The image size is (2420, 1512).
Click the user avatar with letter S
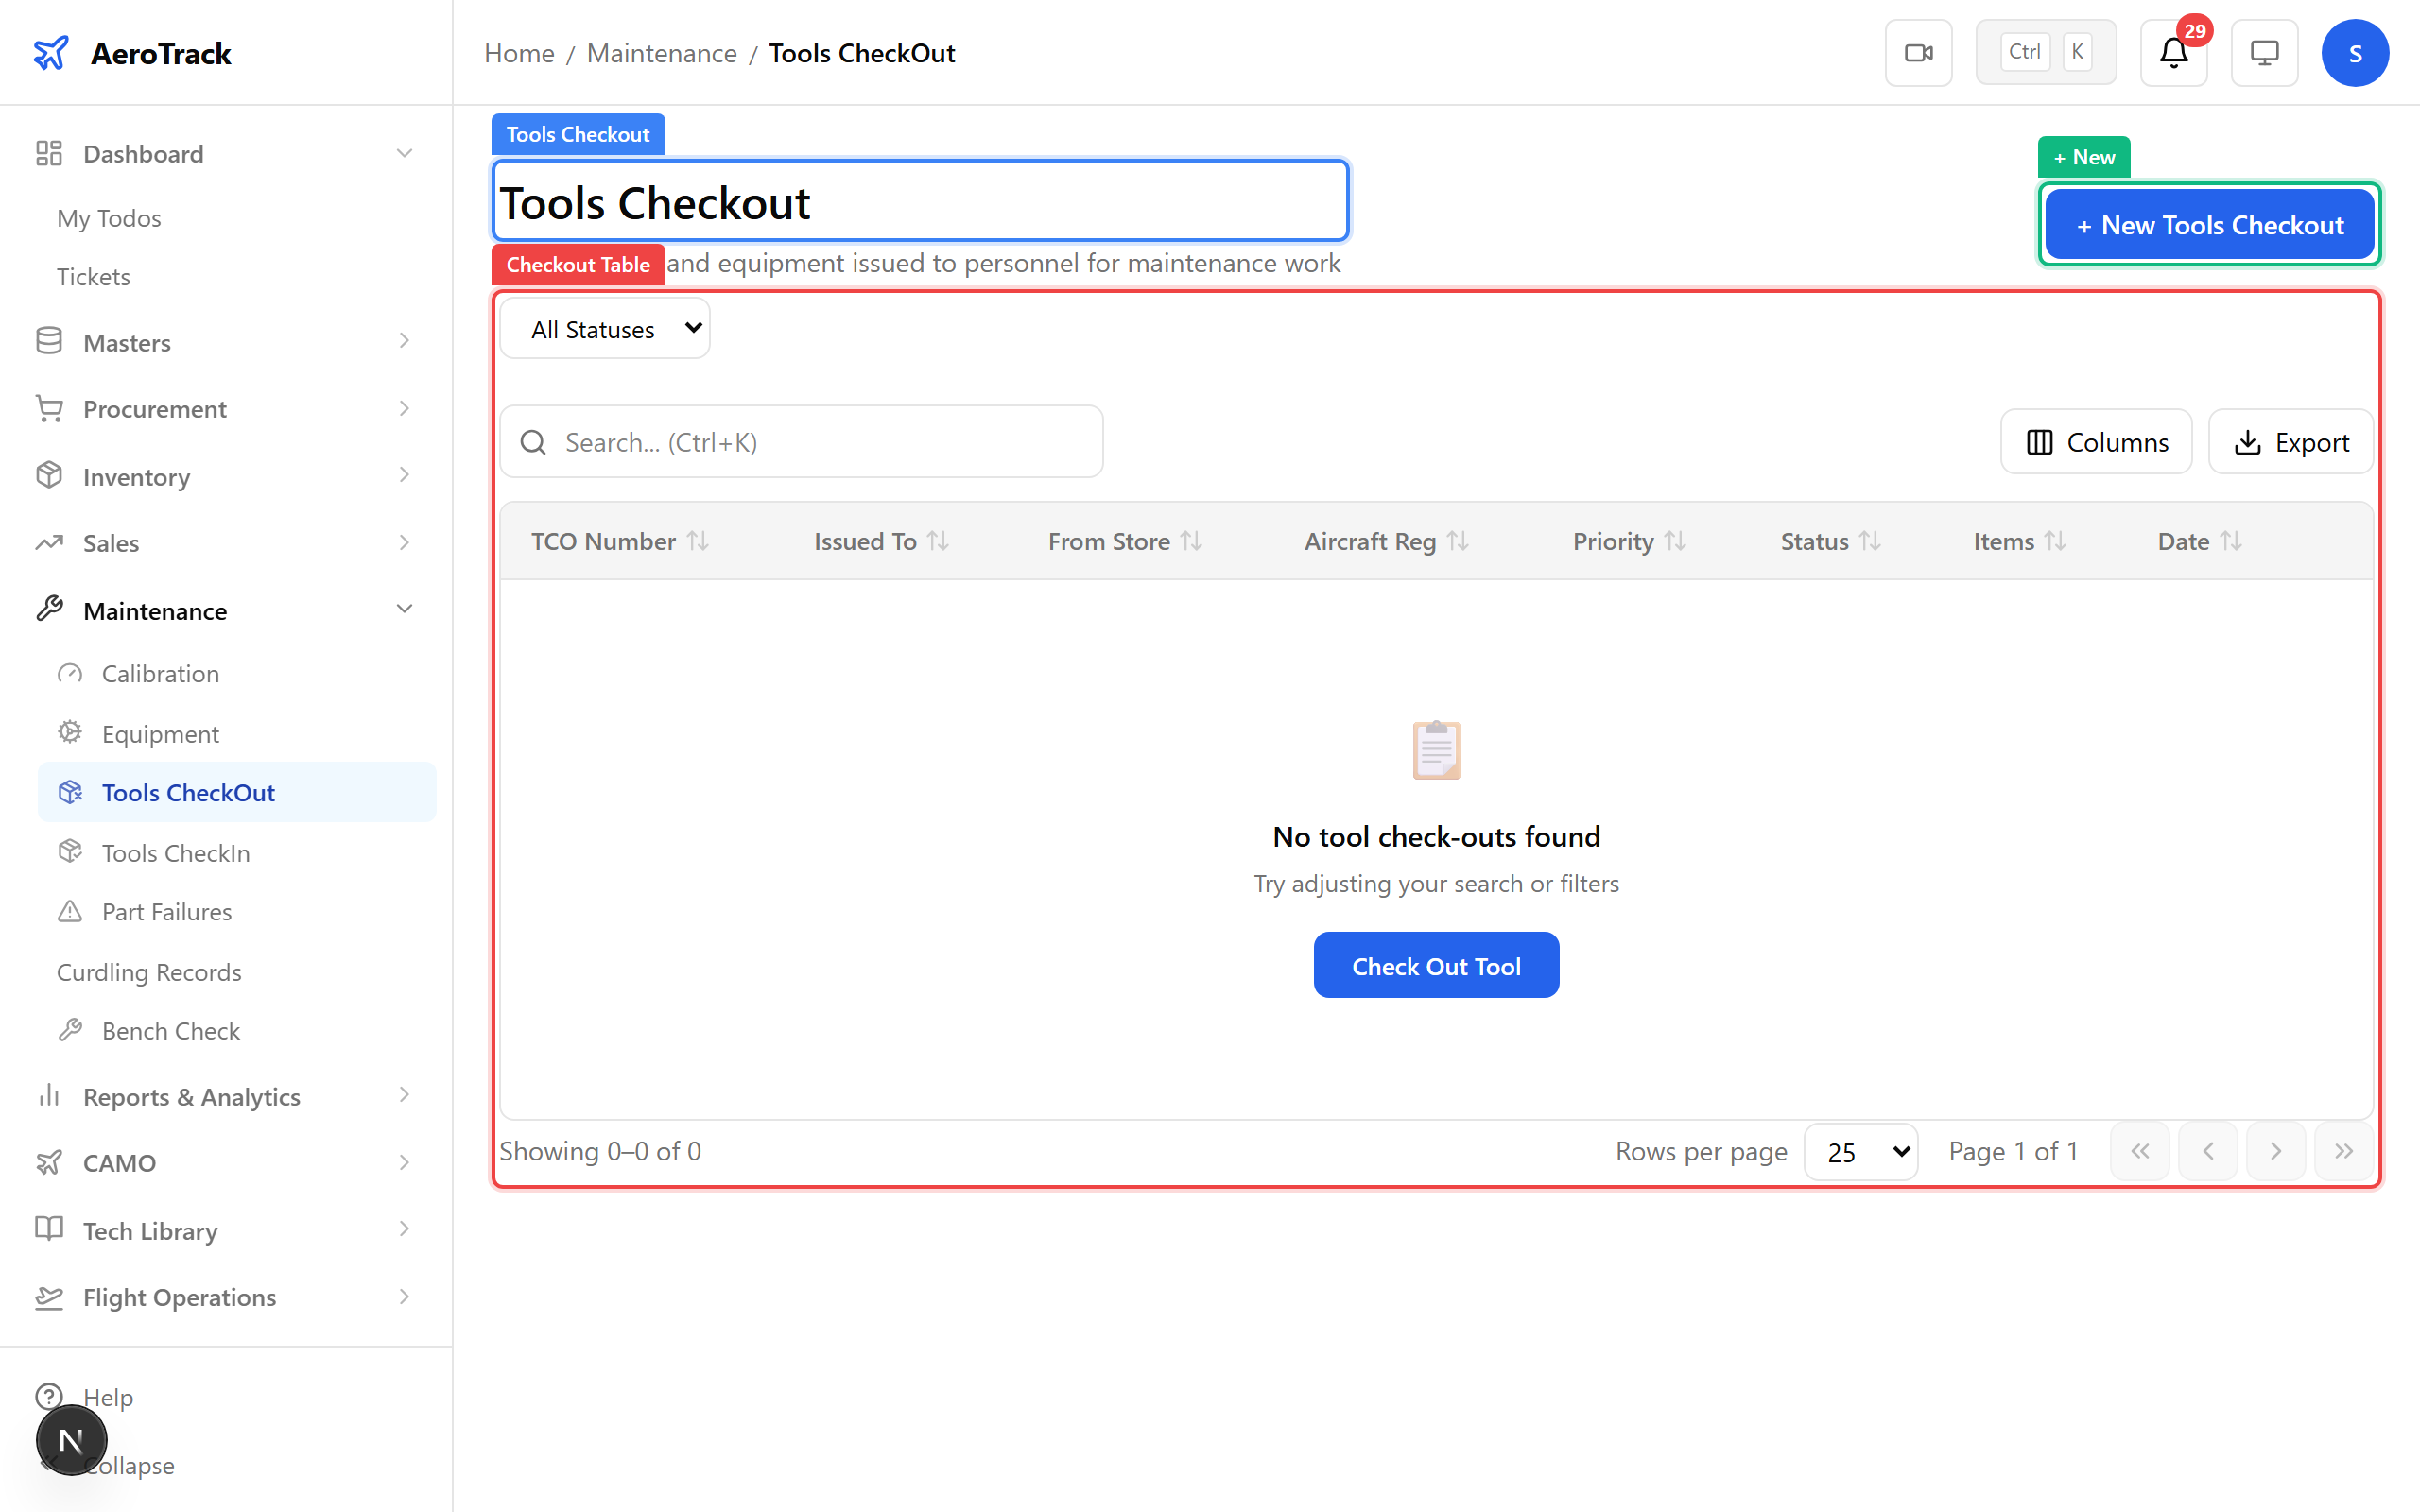point(2355,53)
